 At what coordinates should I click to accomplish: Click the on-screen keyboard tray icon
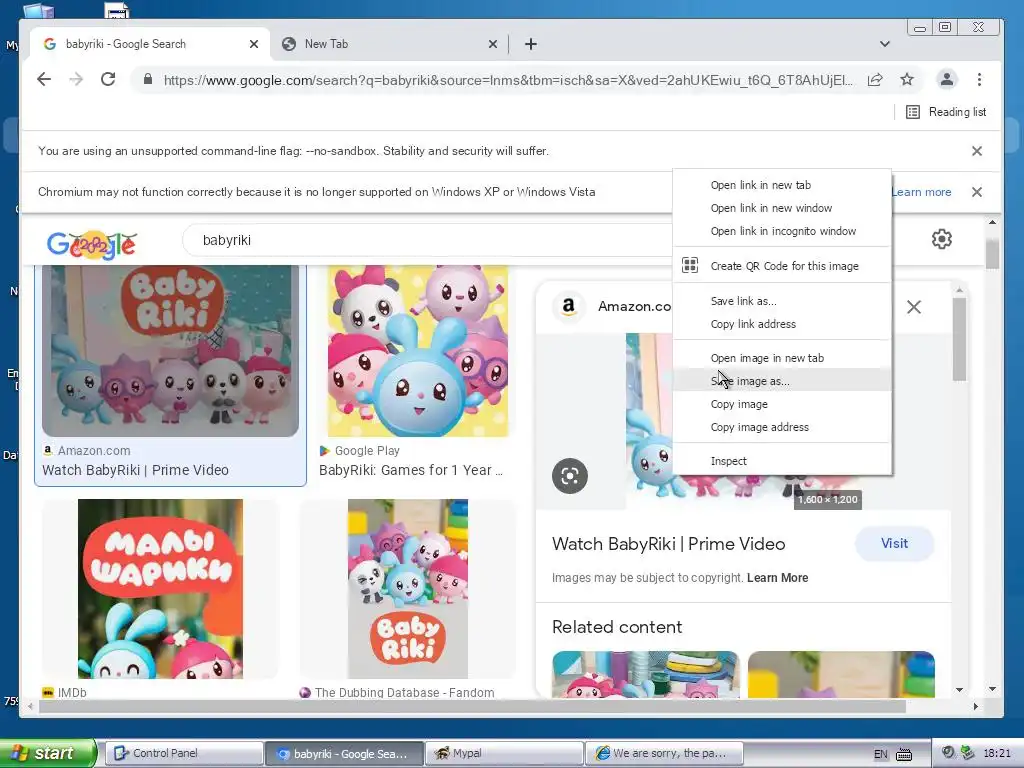pyautogui.click(x=904, y=754)
